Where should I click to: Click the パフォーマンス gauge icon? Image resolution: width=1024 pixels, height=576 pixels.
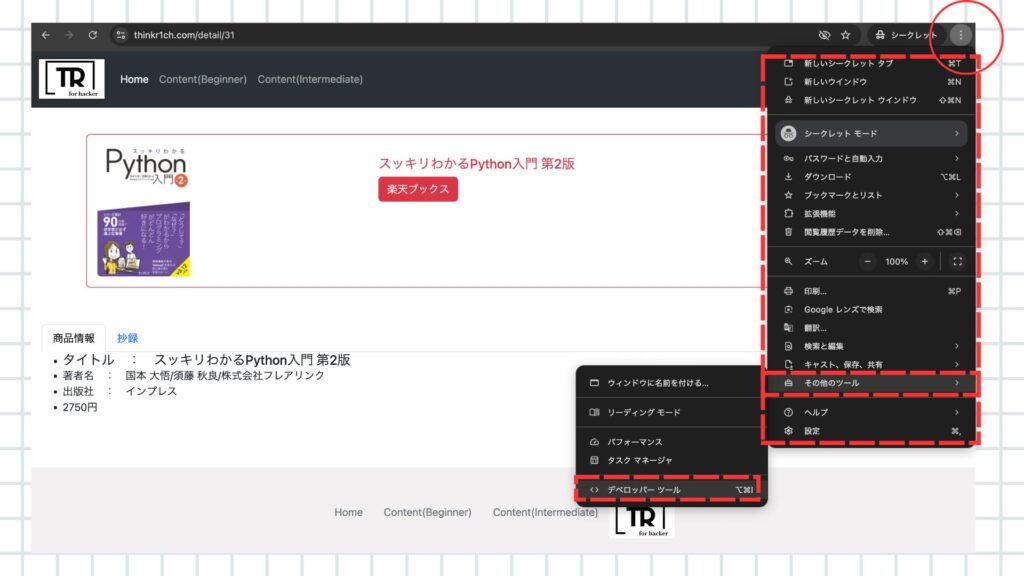[x=594, y=442]
